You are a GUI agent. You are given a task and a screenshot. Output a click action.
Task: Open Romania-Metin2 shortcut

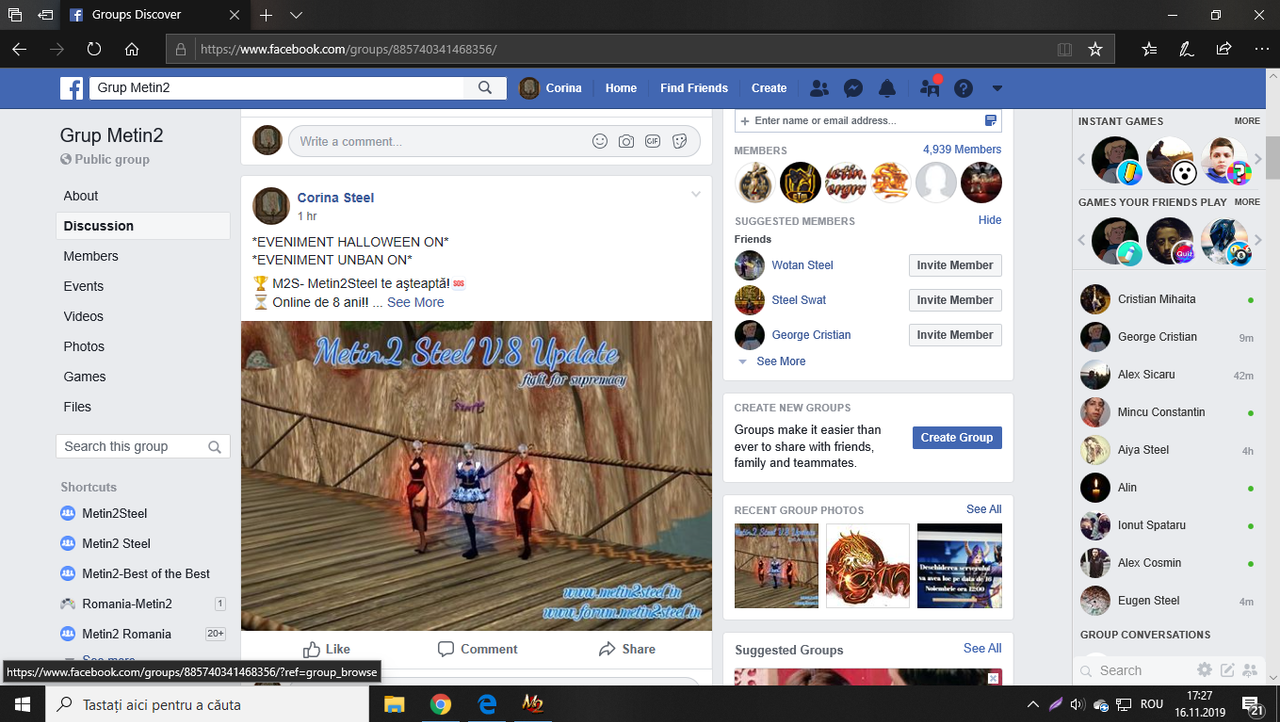click(127, 604)
